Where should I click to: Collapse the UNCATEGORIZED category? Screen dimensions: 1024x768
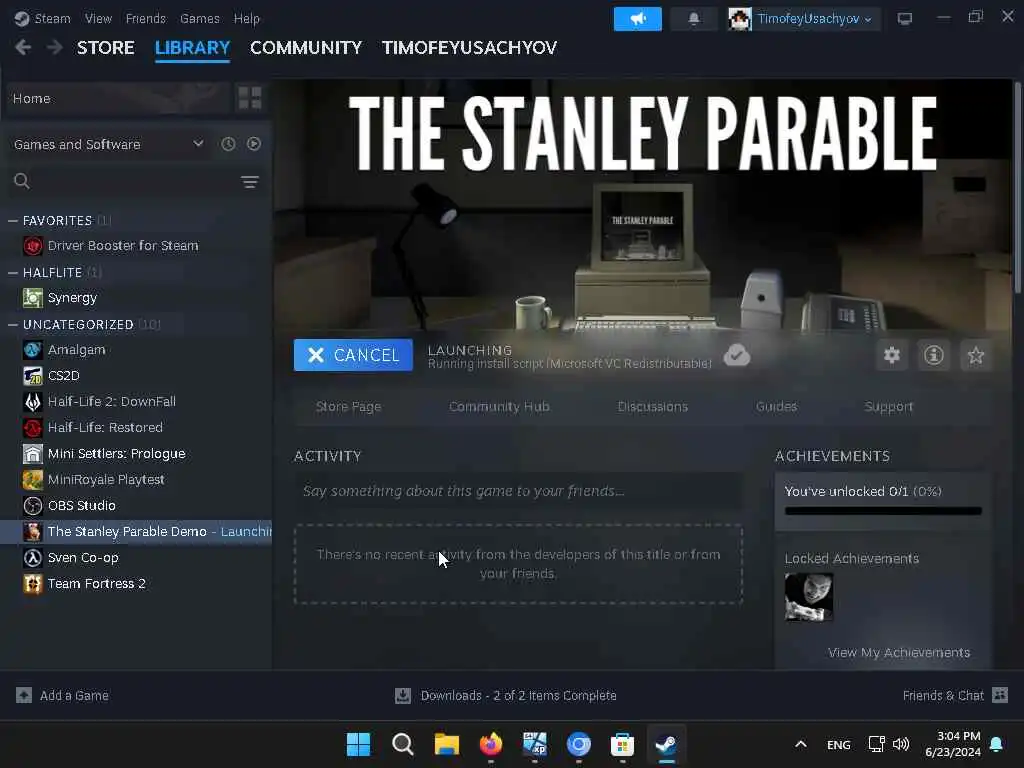(12, 325)
